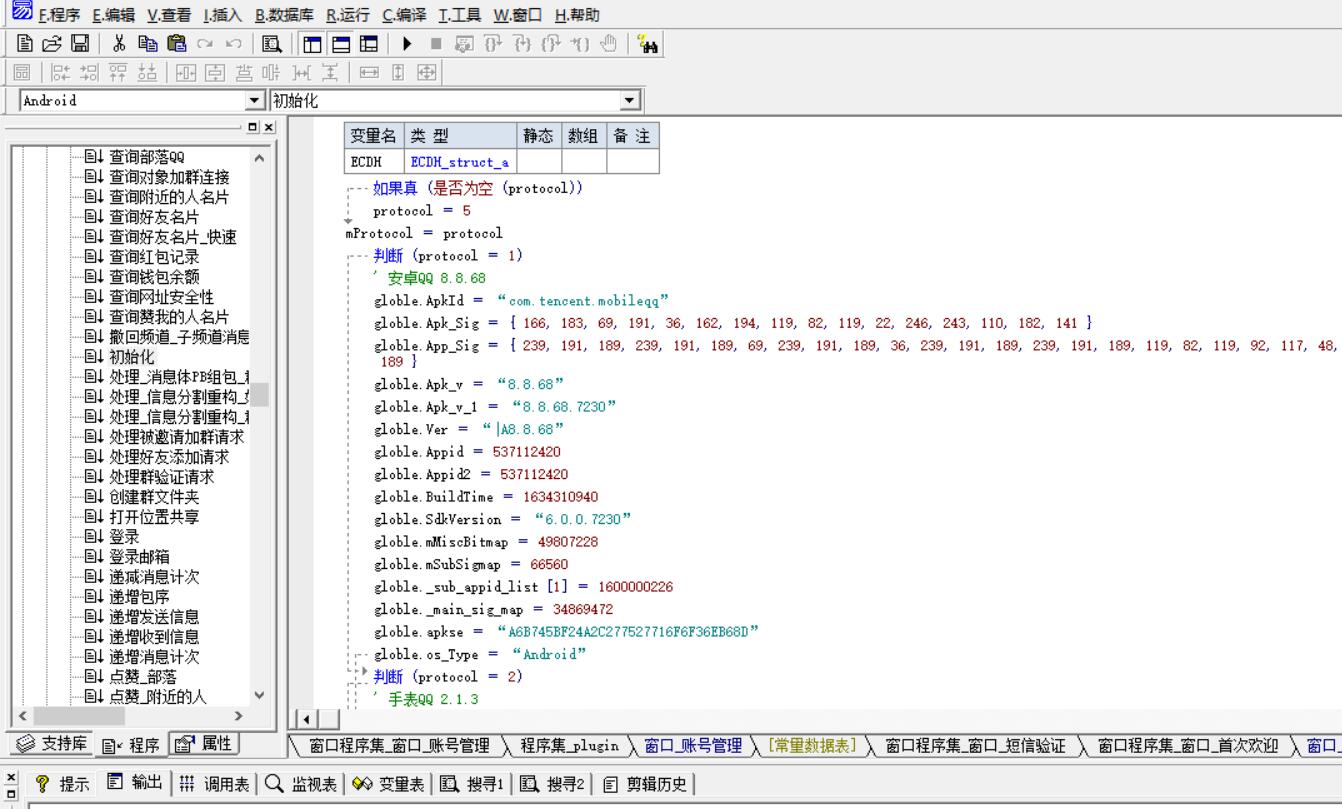Show the 剪辑历史 tab
Viewport: 1342px width, 809px height.
[x=646, y=783]
